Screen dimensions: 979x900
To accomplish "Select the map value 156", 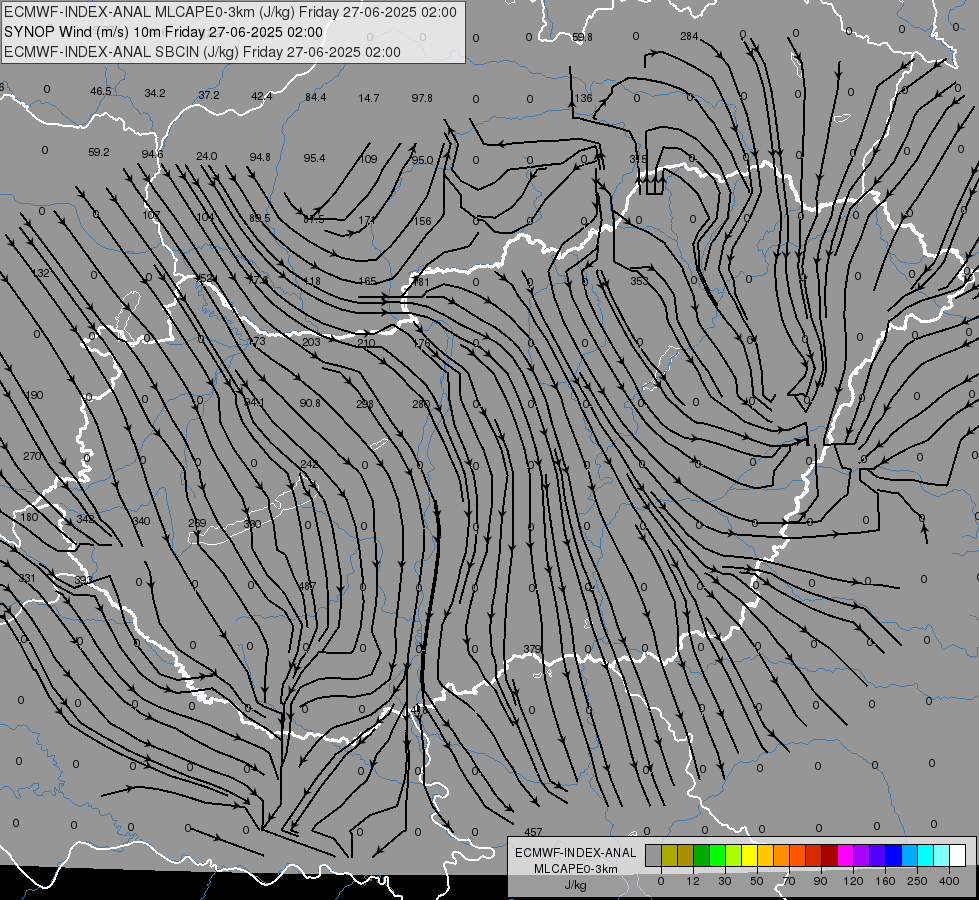I will point(422,220).
